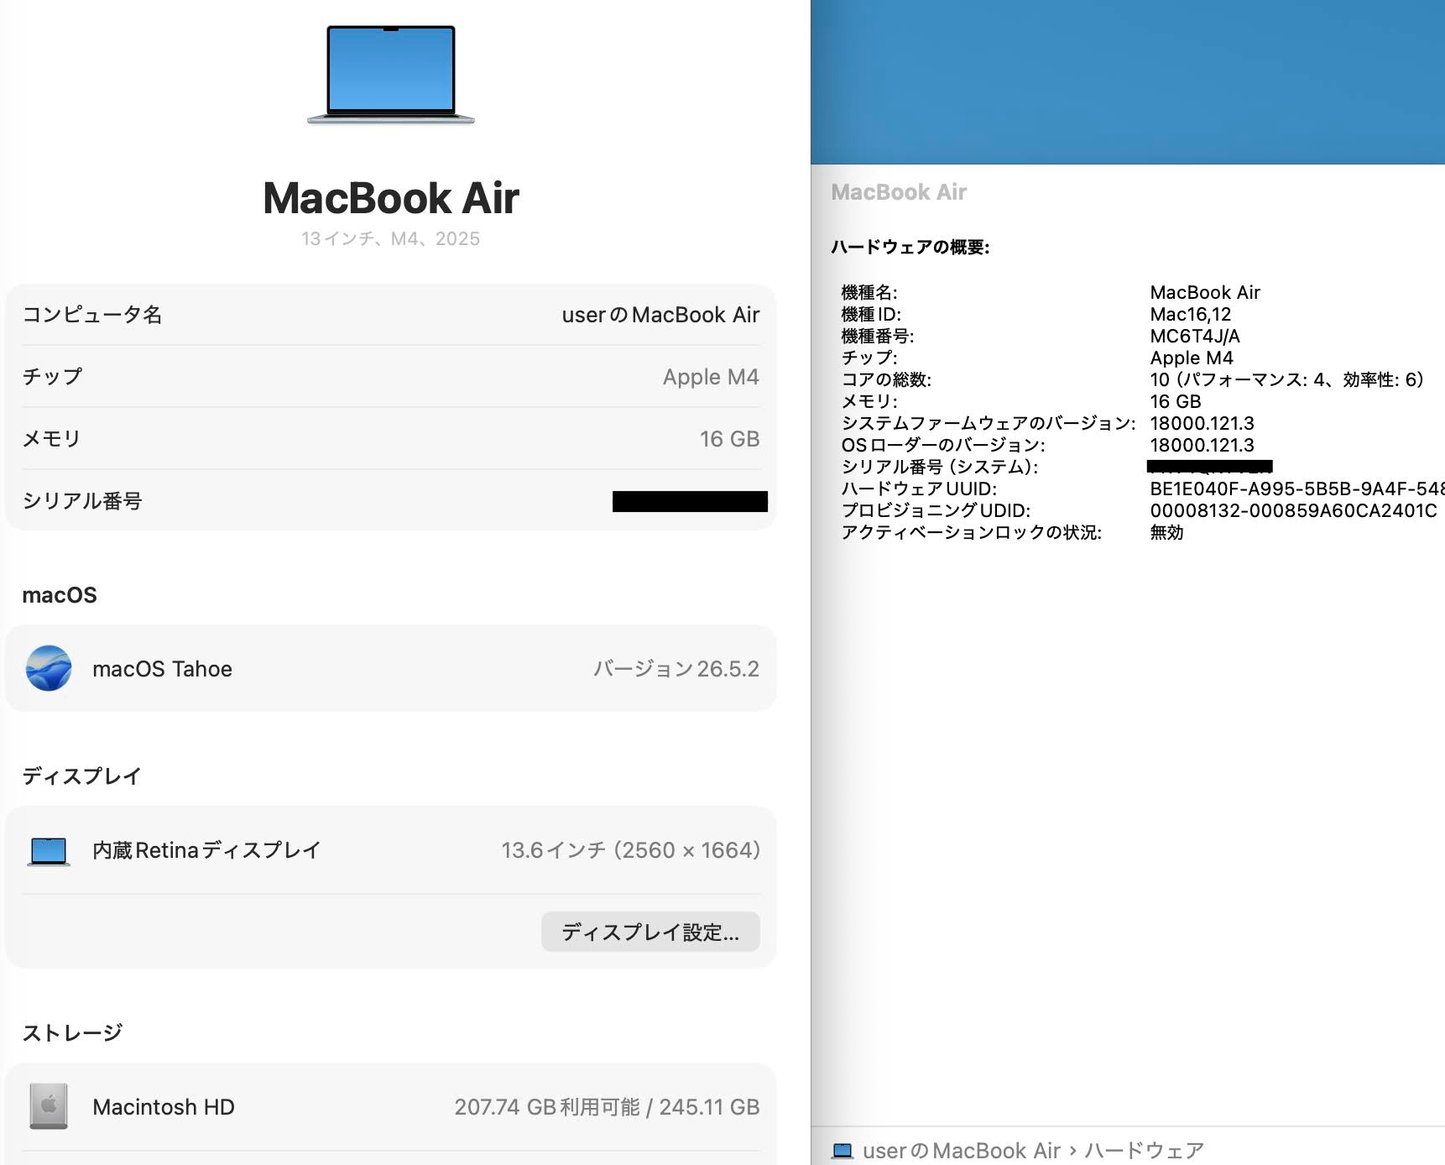Click 'システムファームウェアのバージョン:' label
The width and height of the screenshot is (1445, 1165).
coord(988,424)
